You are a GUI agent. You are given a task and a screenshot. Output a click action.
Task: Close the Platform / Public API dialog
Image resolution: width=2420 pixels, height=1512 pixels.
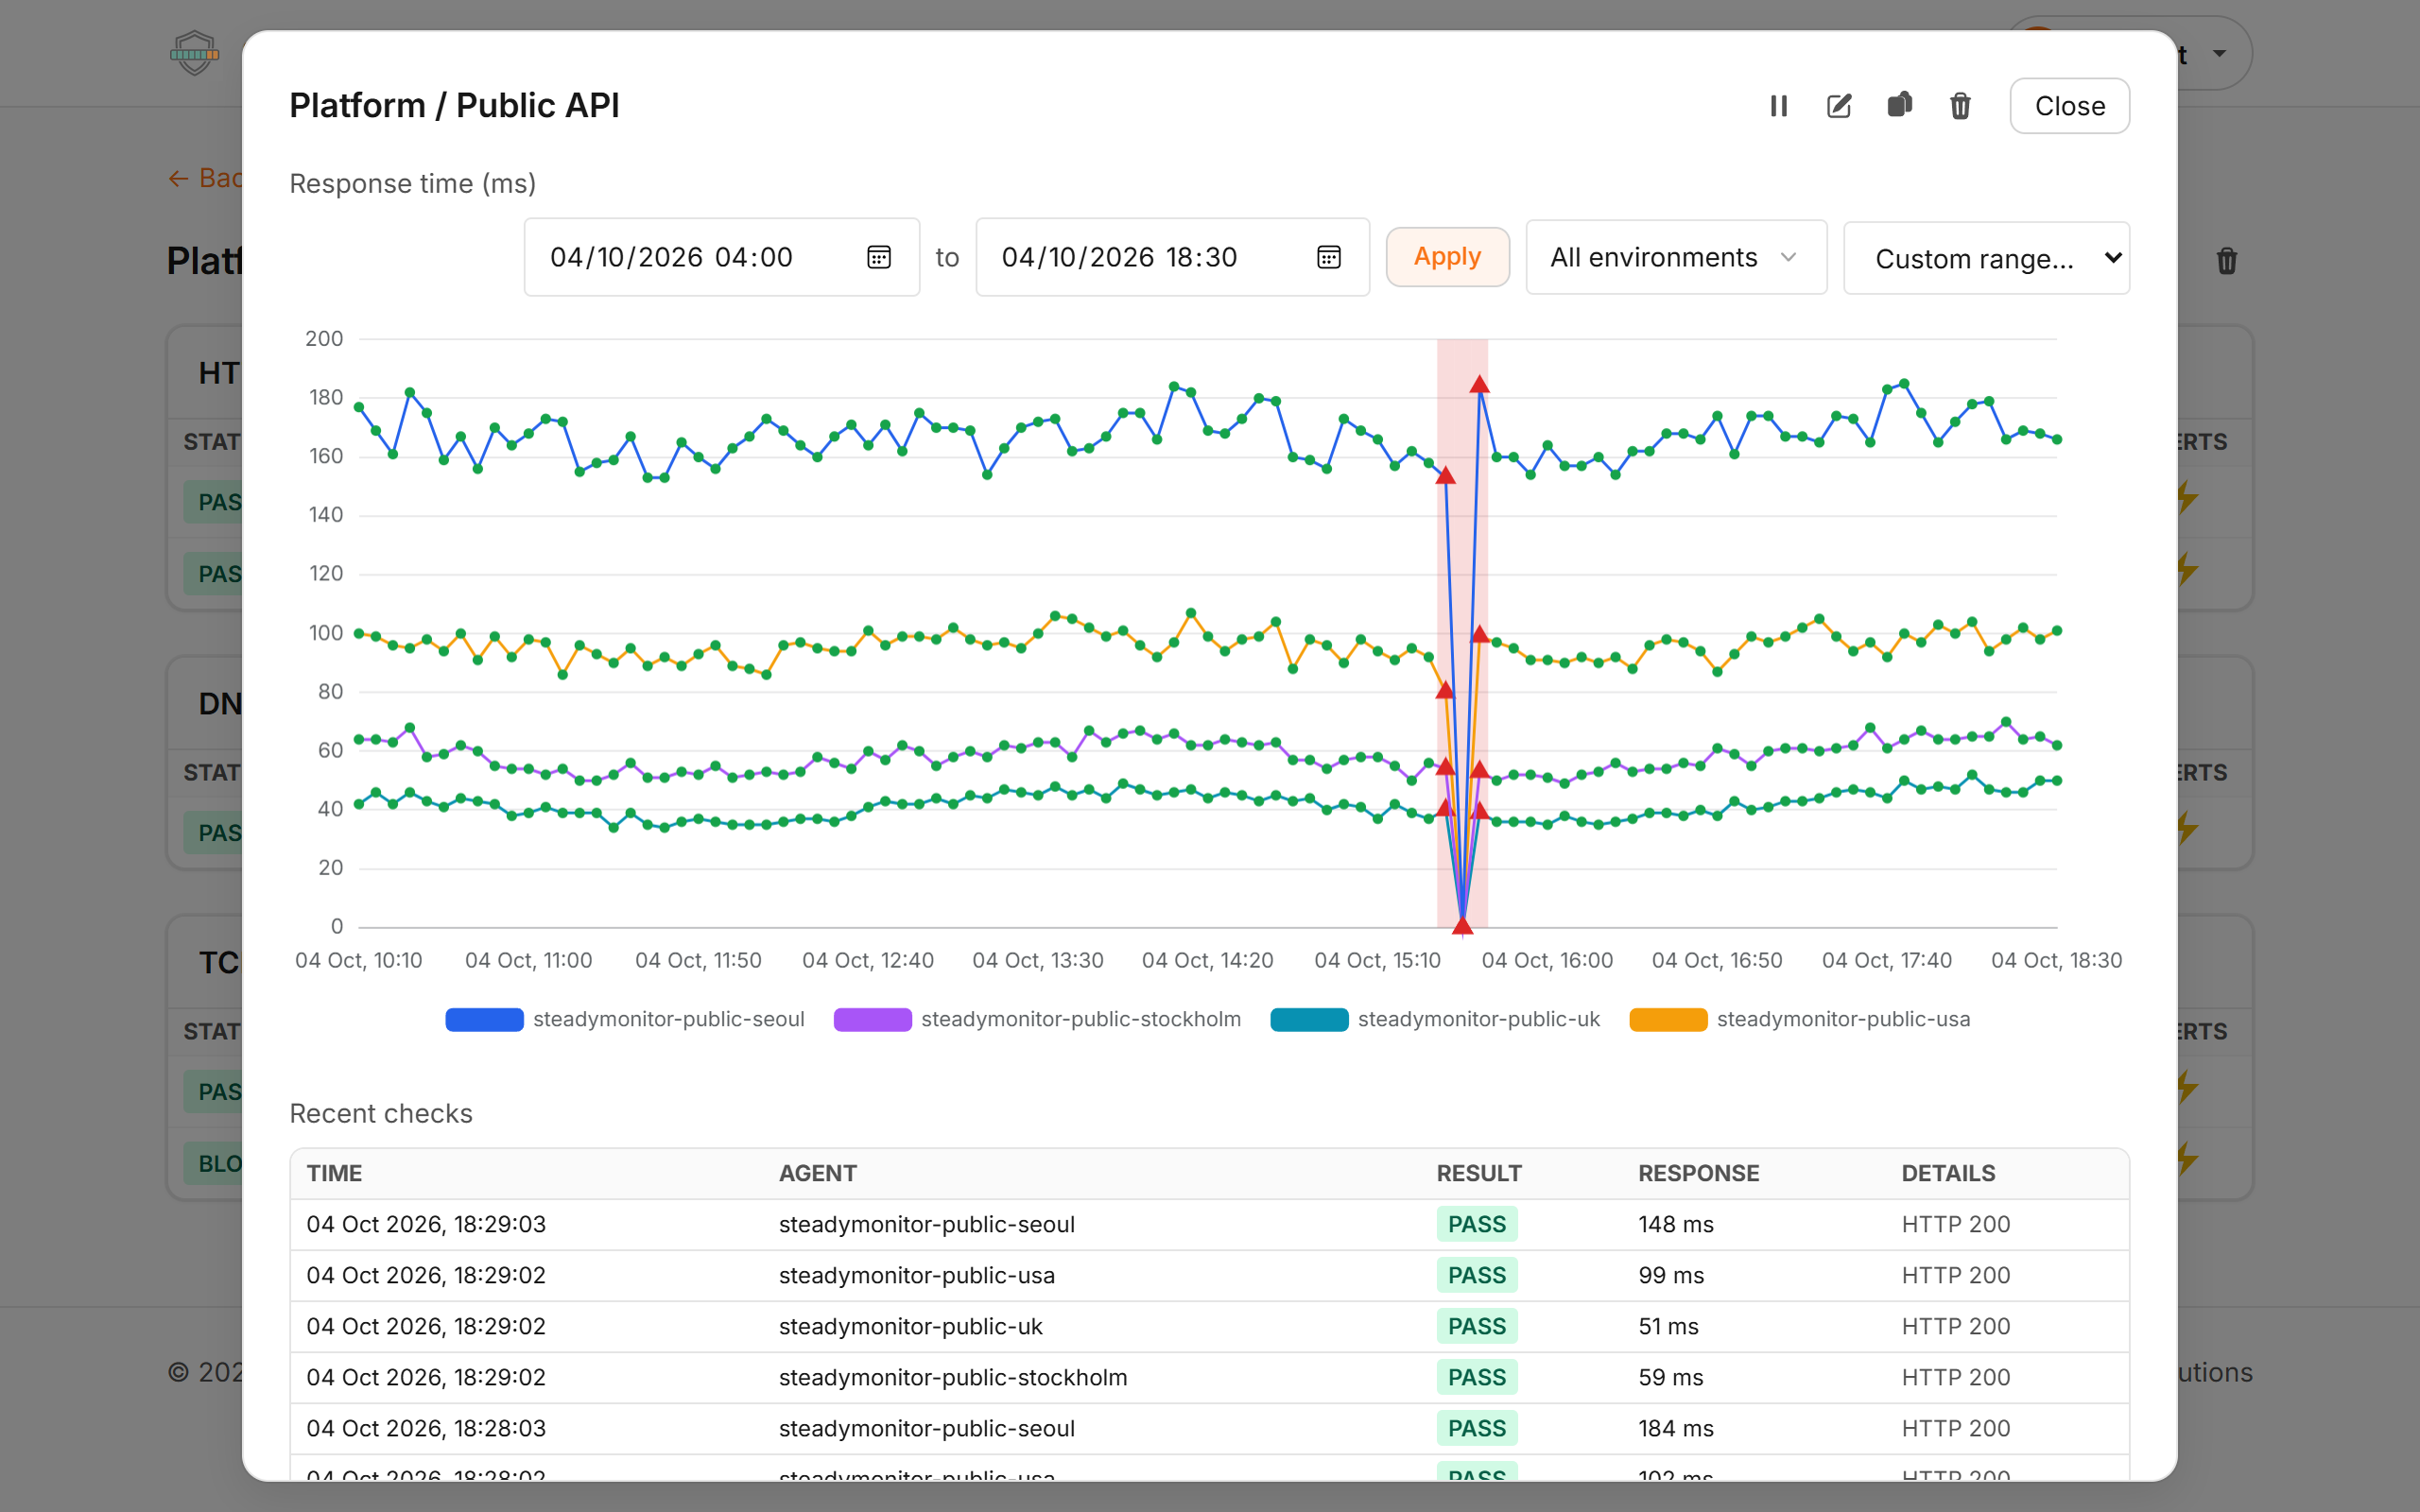click(2069, 106)
